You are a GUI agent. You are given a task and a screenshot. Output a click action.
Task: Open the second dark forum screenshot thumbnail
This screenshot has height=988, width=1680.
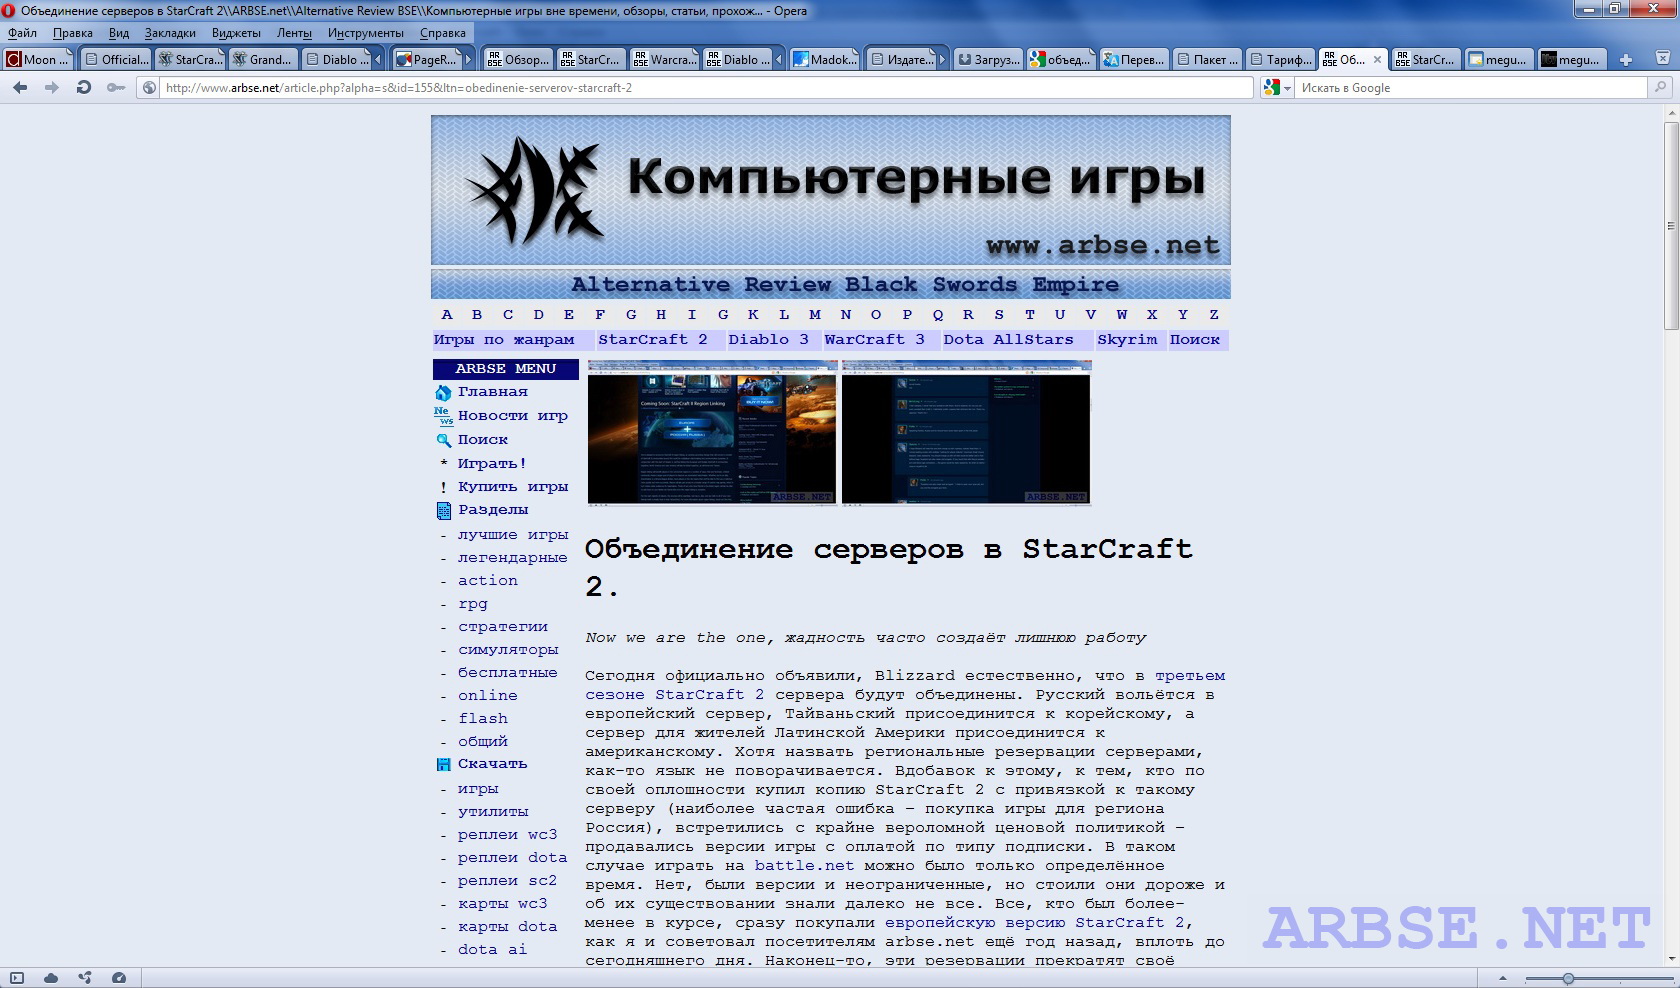click(x=966, y=433)
